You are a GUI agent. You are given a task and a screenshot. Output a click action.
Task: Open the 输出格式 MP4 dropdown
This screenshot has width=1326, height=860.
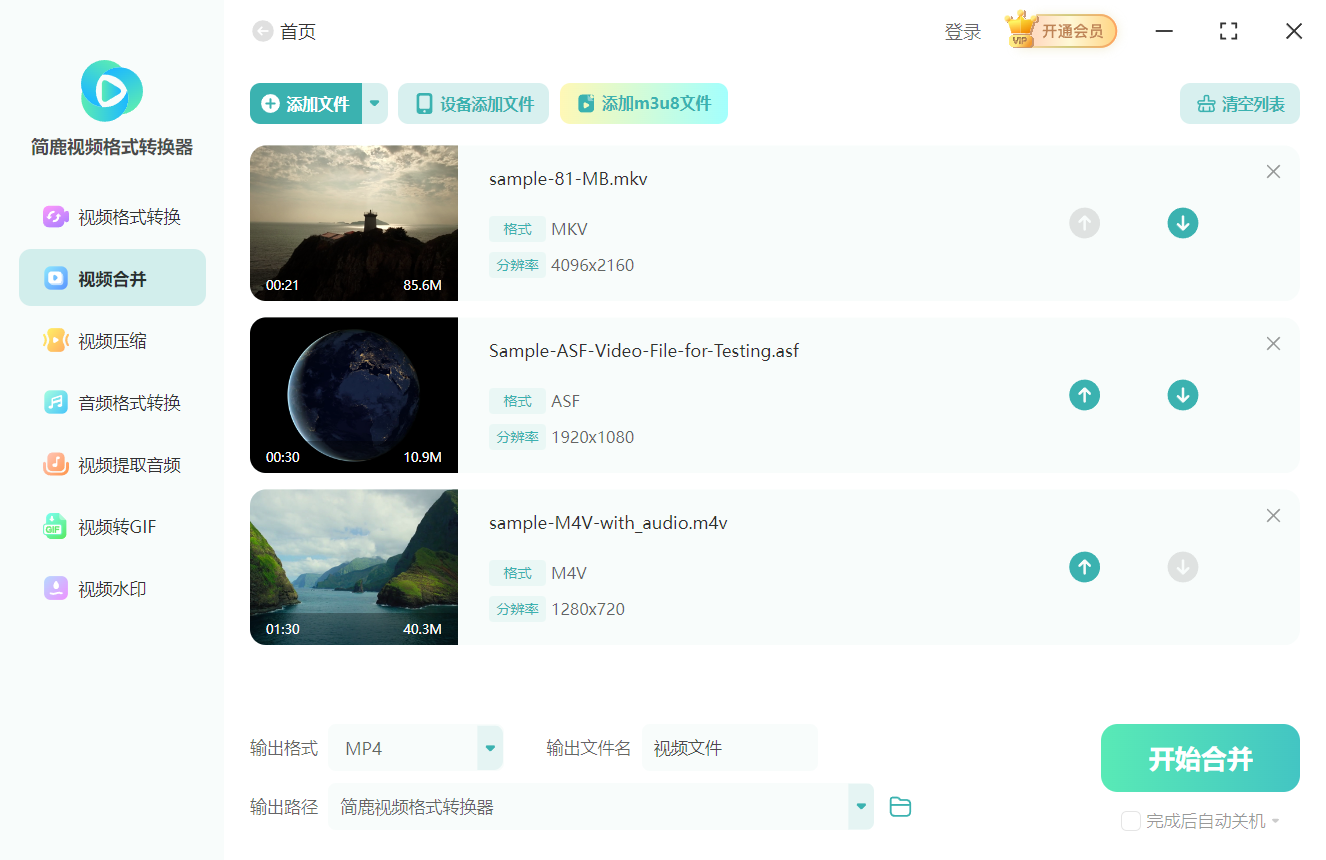489,747
